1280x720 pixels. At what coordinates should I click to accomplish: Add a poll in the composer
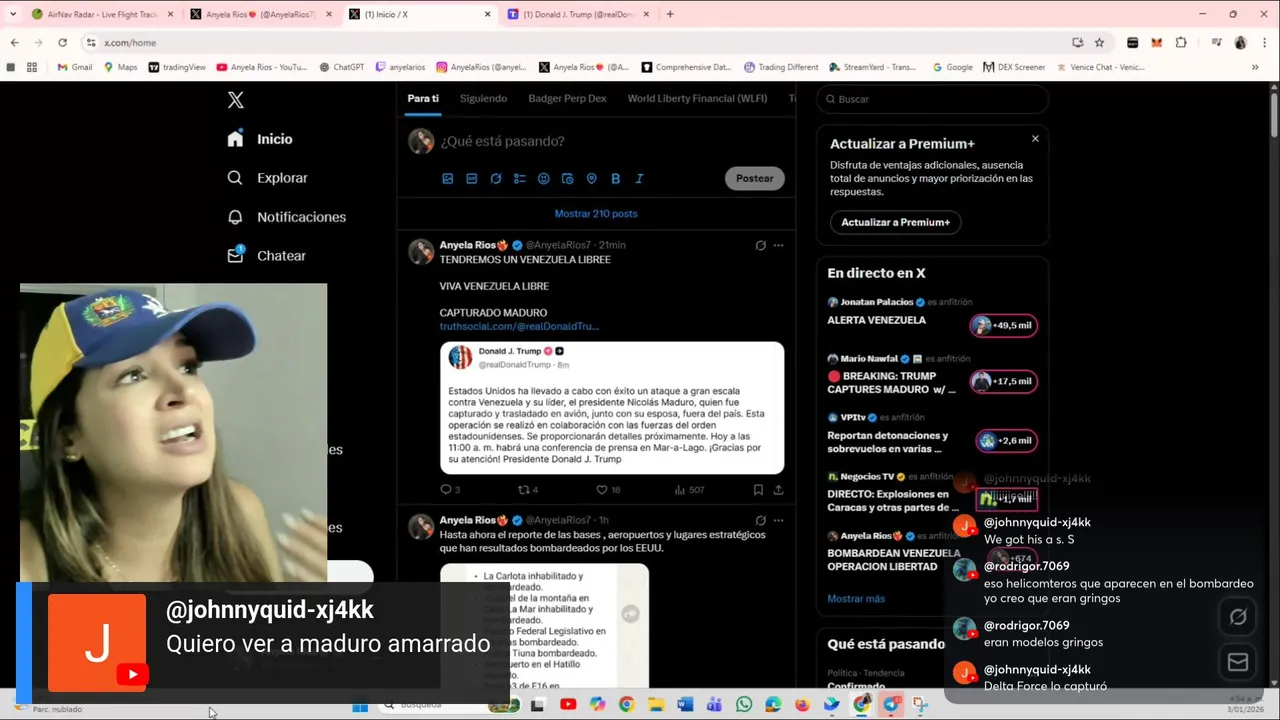tap(520, 178)
